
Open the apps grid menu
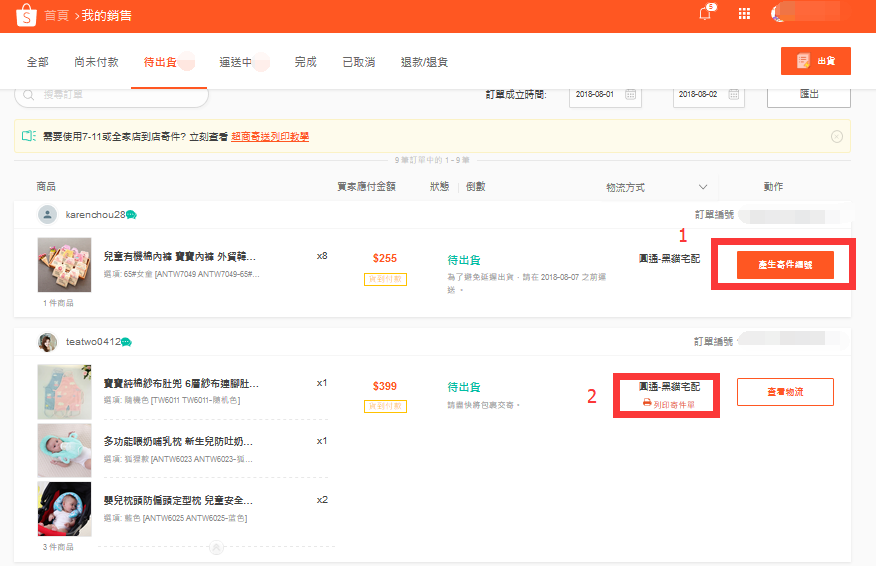744,14
